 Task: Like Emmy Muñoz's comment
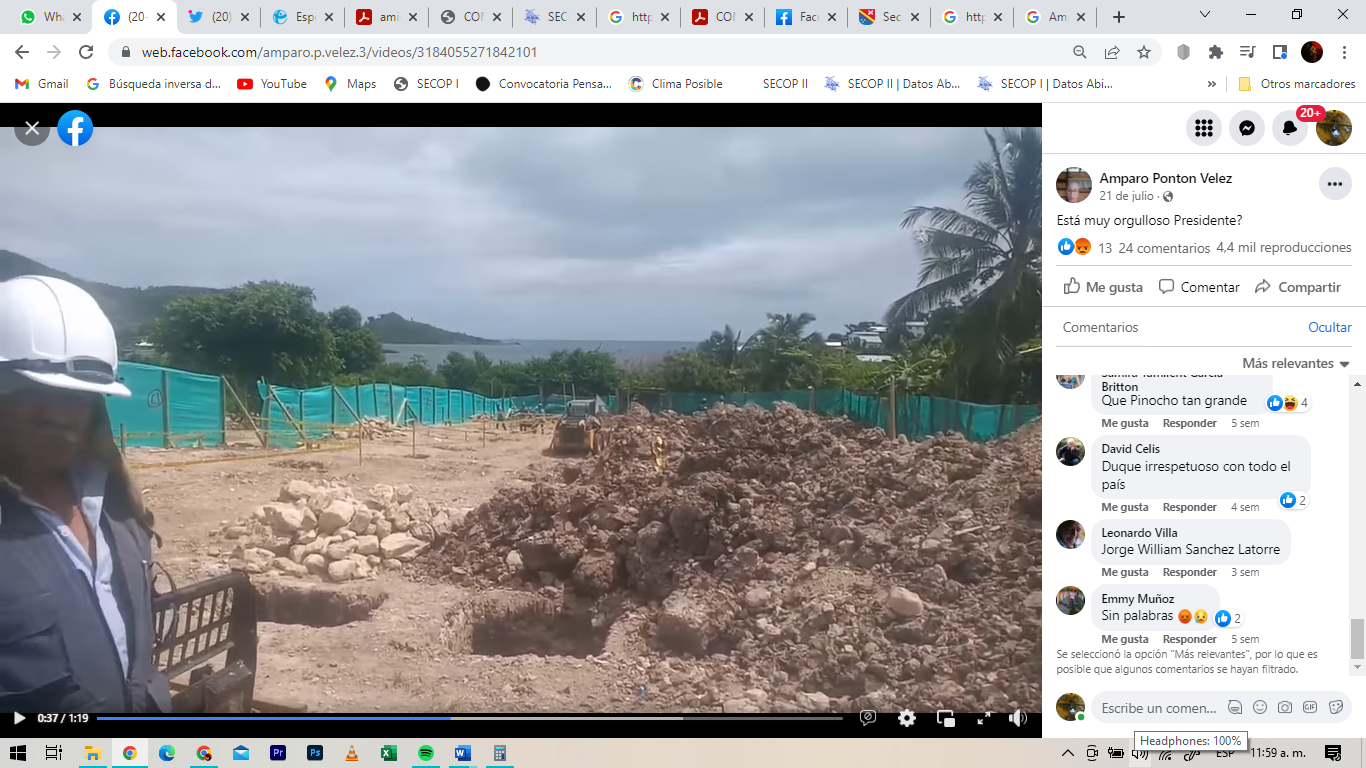click(x=1125, y=639)
